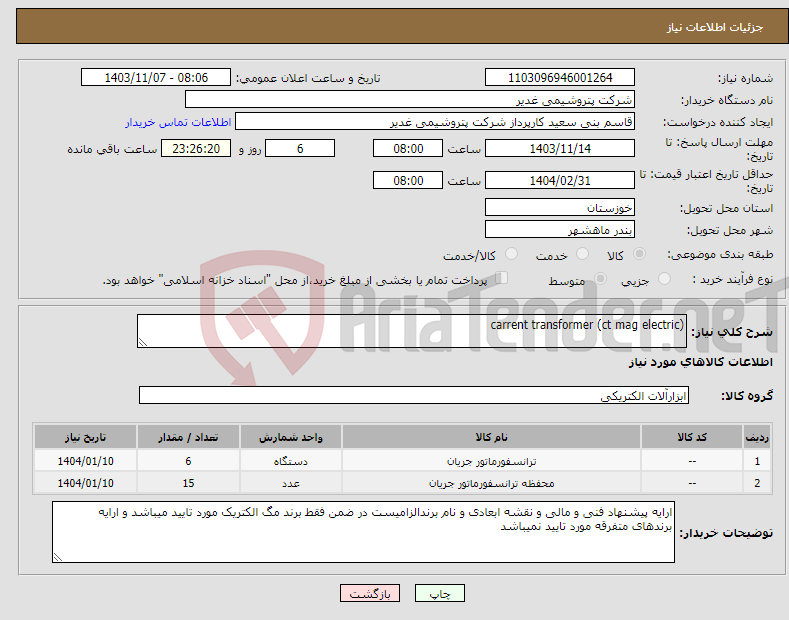
Task: Click the نام کالا column header
Action: click(x=491, y=437)
